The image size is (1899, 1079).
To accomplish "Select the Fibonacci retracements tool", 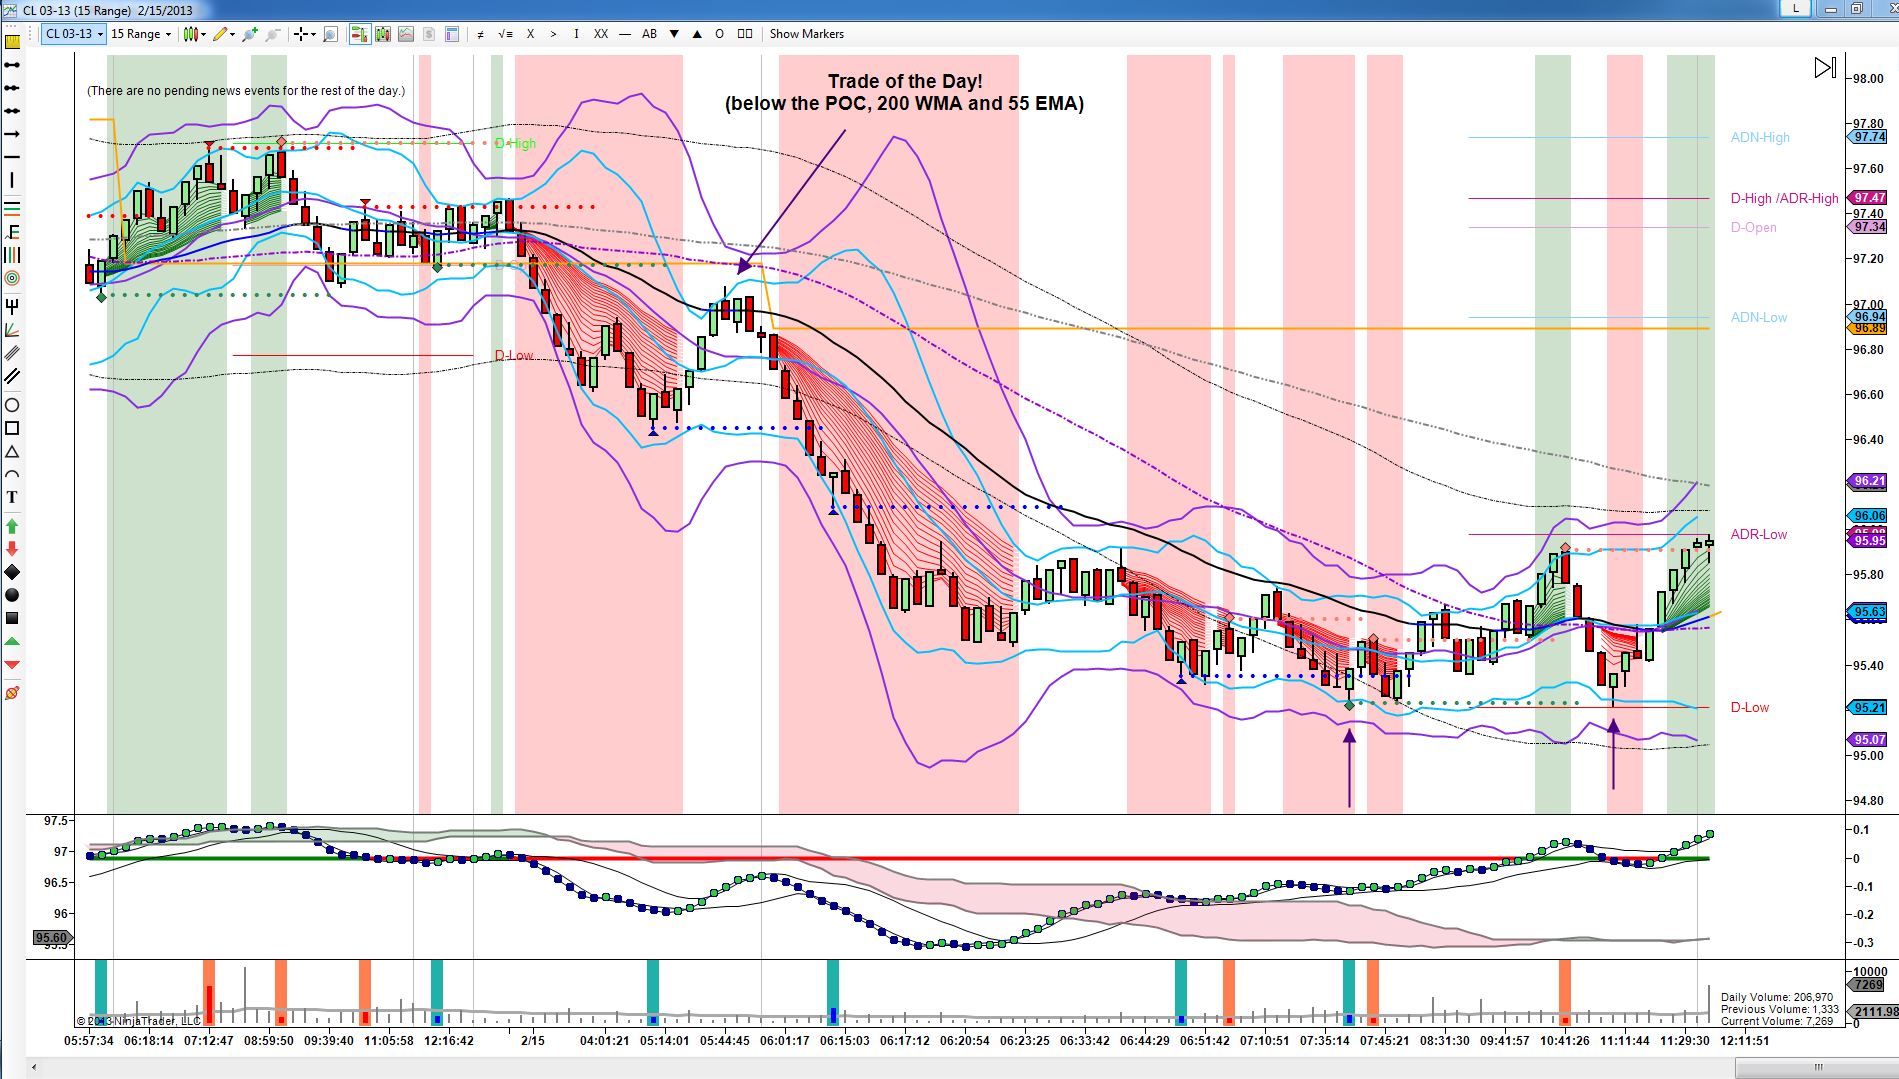I will (12, 208).
